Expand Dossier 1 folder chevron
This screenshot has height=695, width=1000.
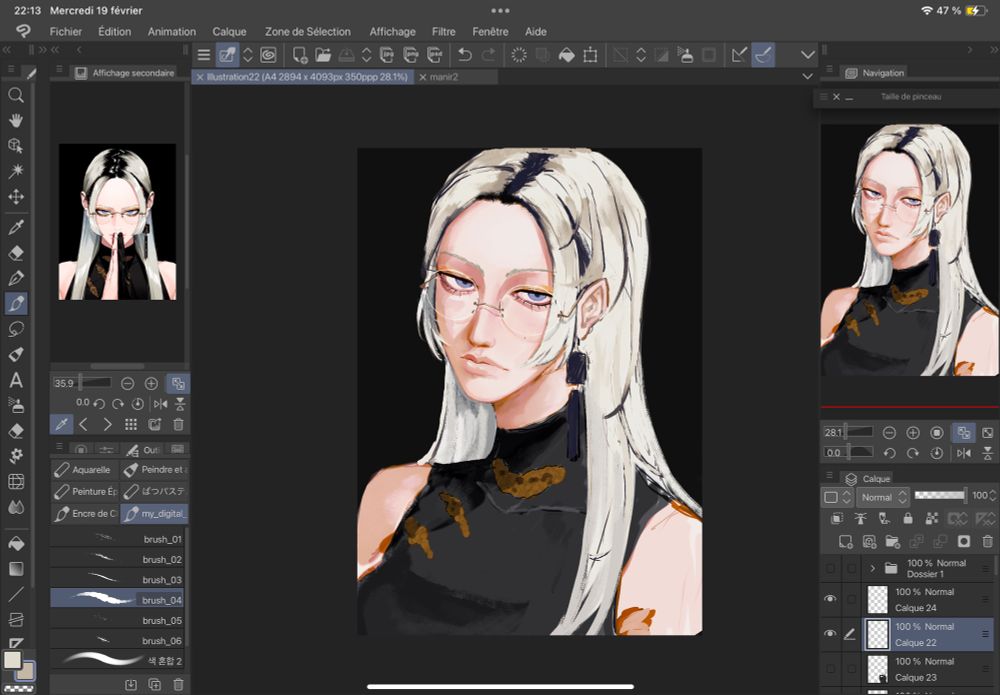pyautogui.click(x=872, y=567)
